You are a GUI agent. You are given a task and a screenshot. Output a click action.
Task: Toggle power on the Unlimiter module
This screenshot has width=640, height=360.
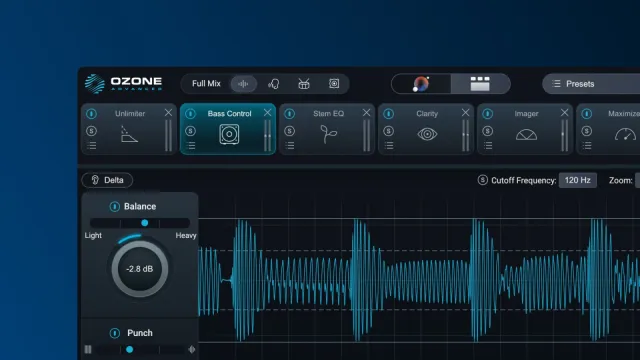click(x=91, y=113)
